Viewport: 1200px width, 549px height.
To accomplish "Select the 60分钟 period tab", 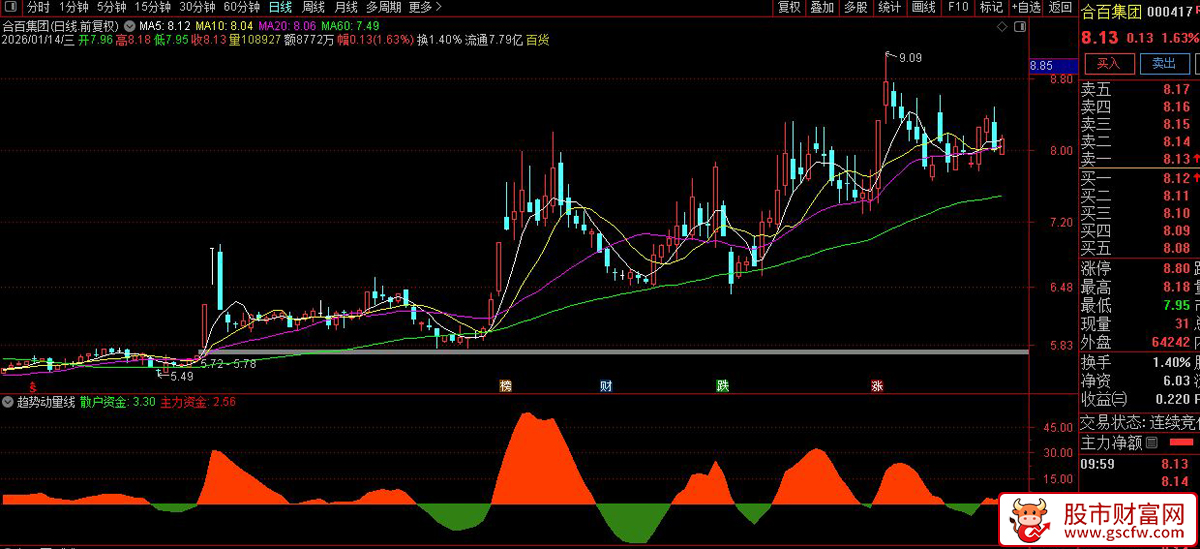I will tap(241, 7).
